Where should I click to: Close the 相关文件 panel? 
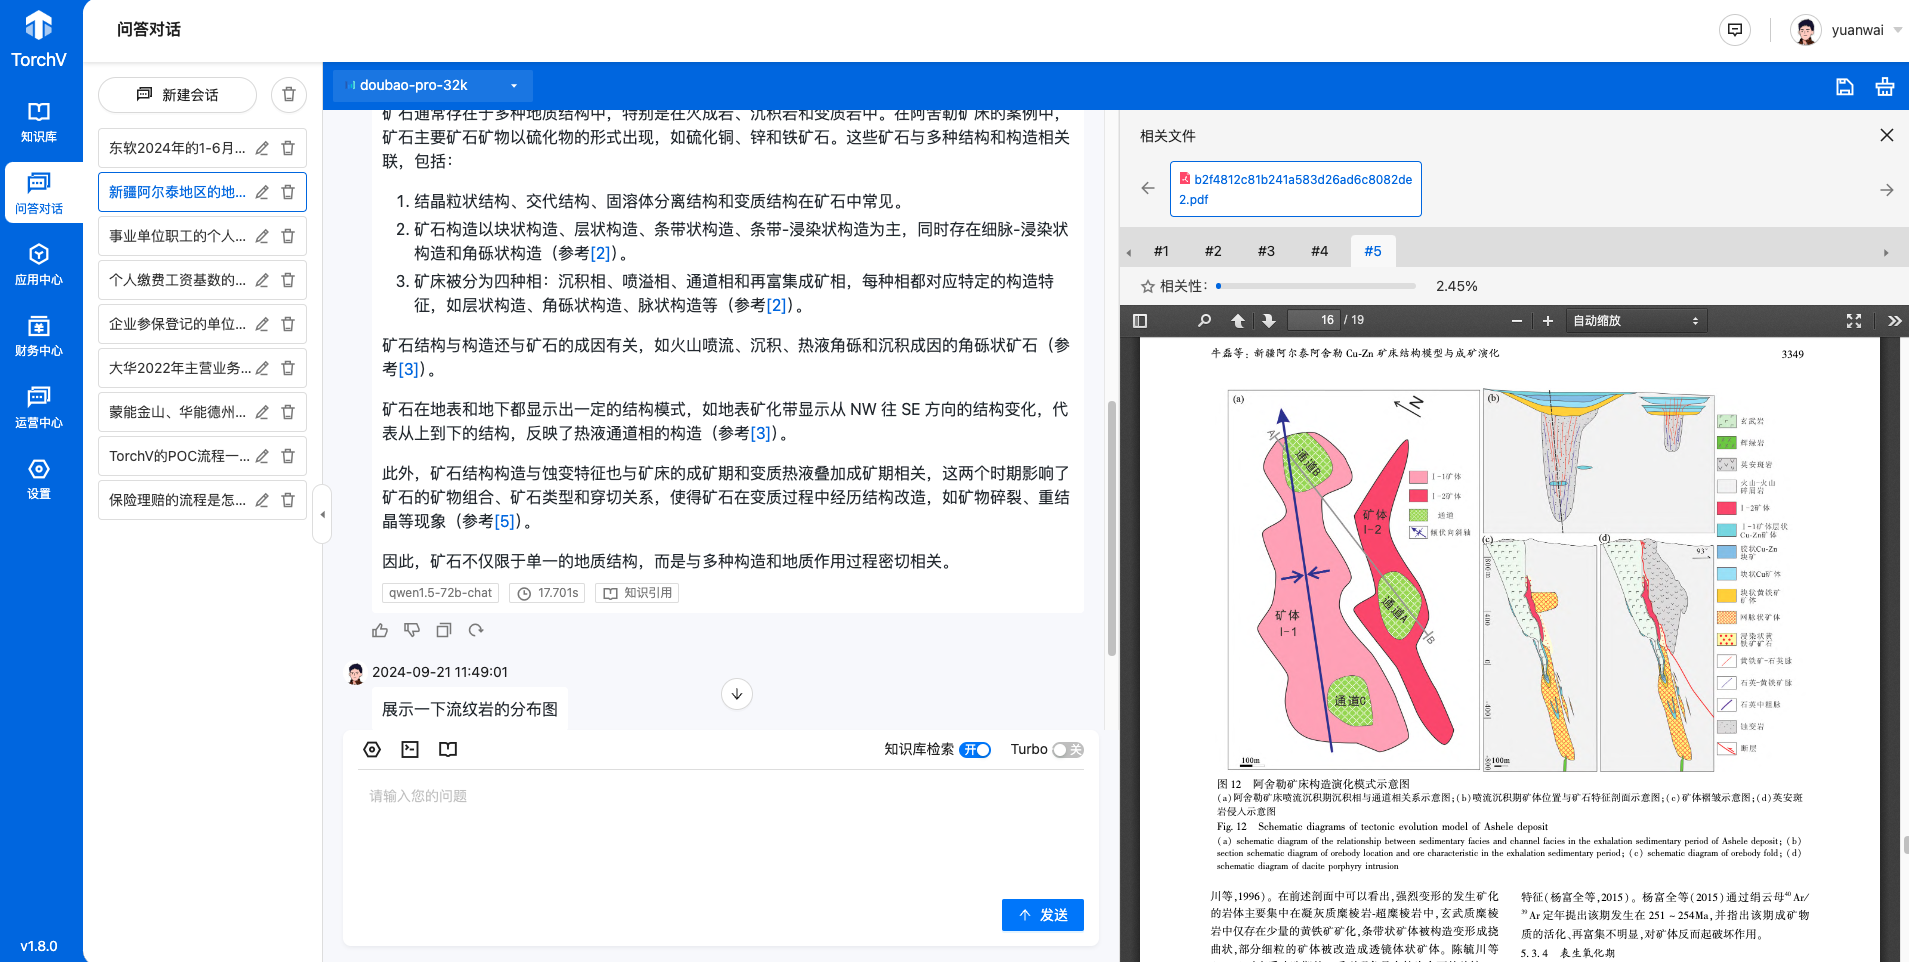(x=1887, y=135)
